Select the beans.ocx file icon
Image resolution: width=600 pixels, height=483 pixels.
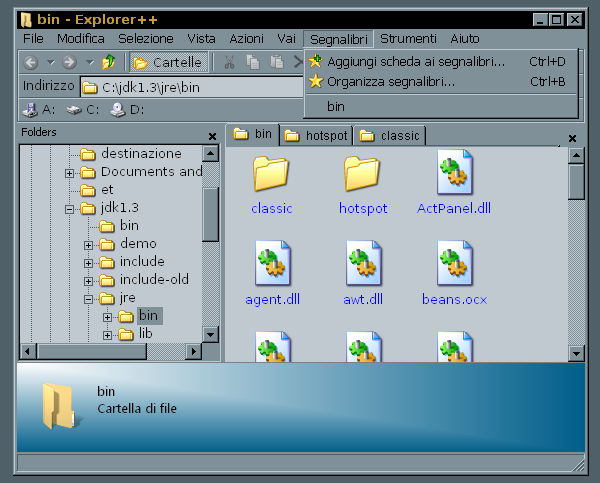pyautogui.click(x=455, y=263)
